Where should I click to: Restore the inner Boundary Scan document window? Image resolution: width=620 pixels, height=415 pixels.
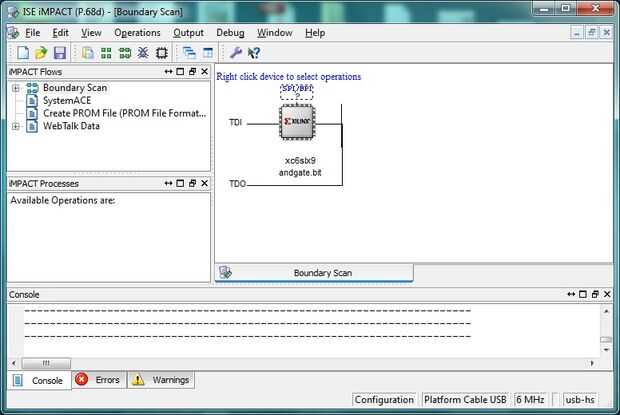click(x=592, y=32)
